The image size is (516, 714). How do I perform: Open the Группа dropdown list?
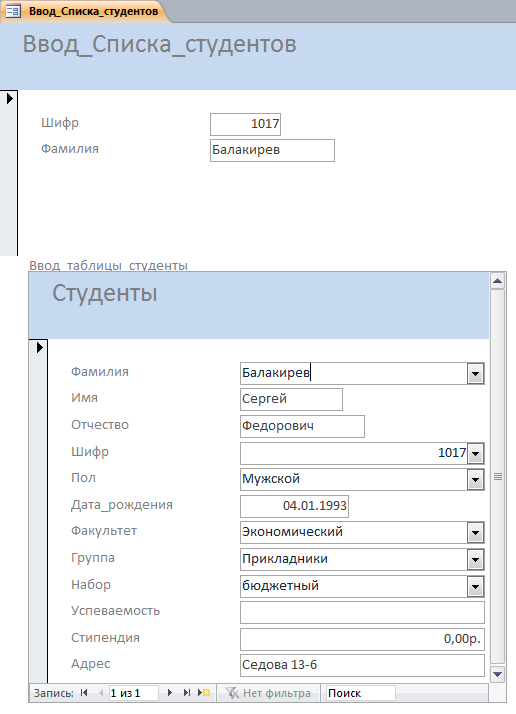tap(475, 560)
